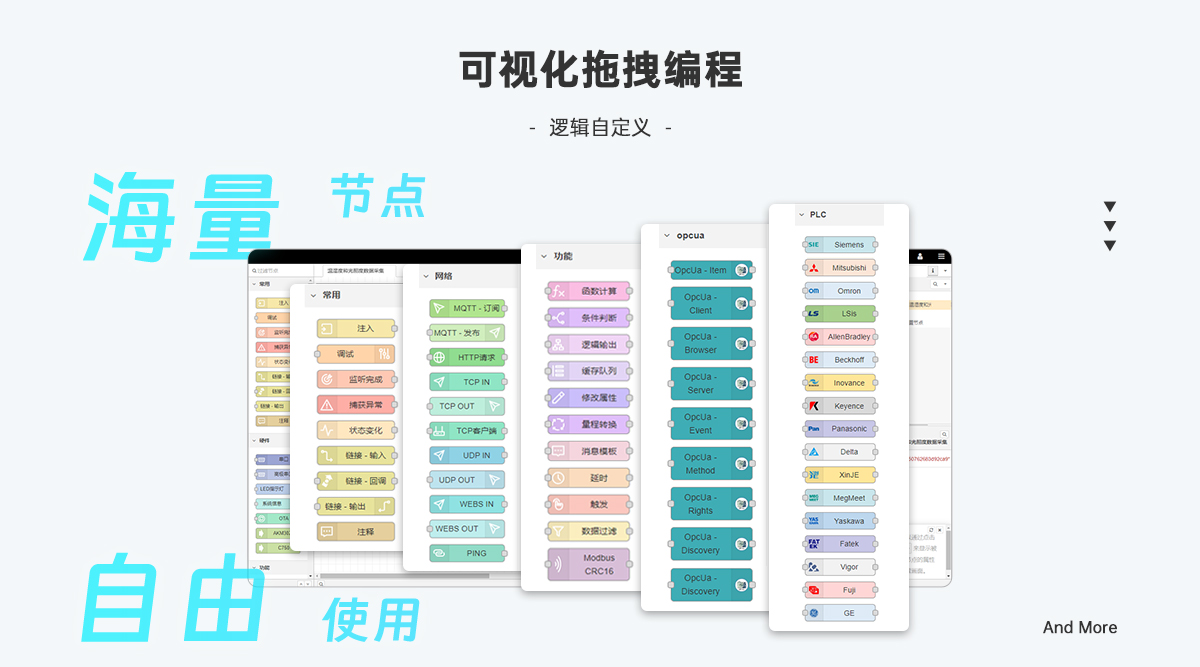The height and width of the screenshot is (667, 1200).
Task: Click the 捕获异常 warning node
Action: coord(356,403)
